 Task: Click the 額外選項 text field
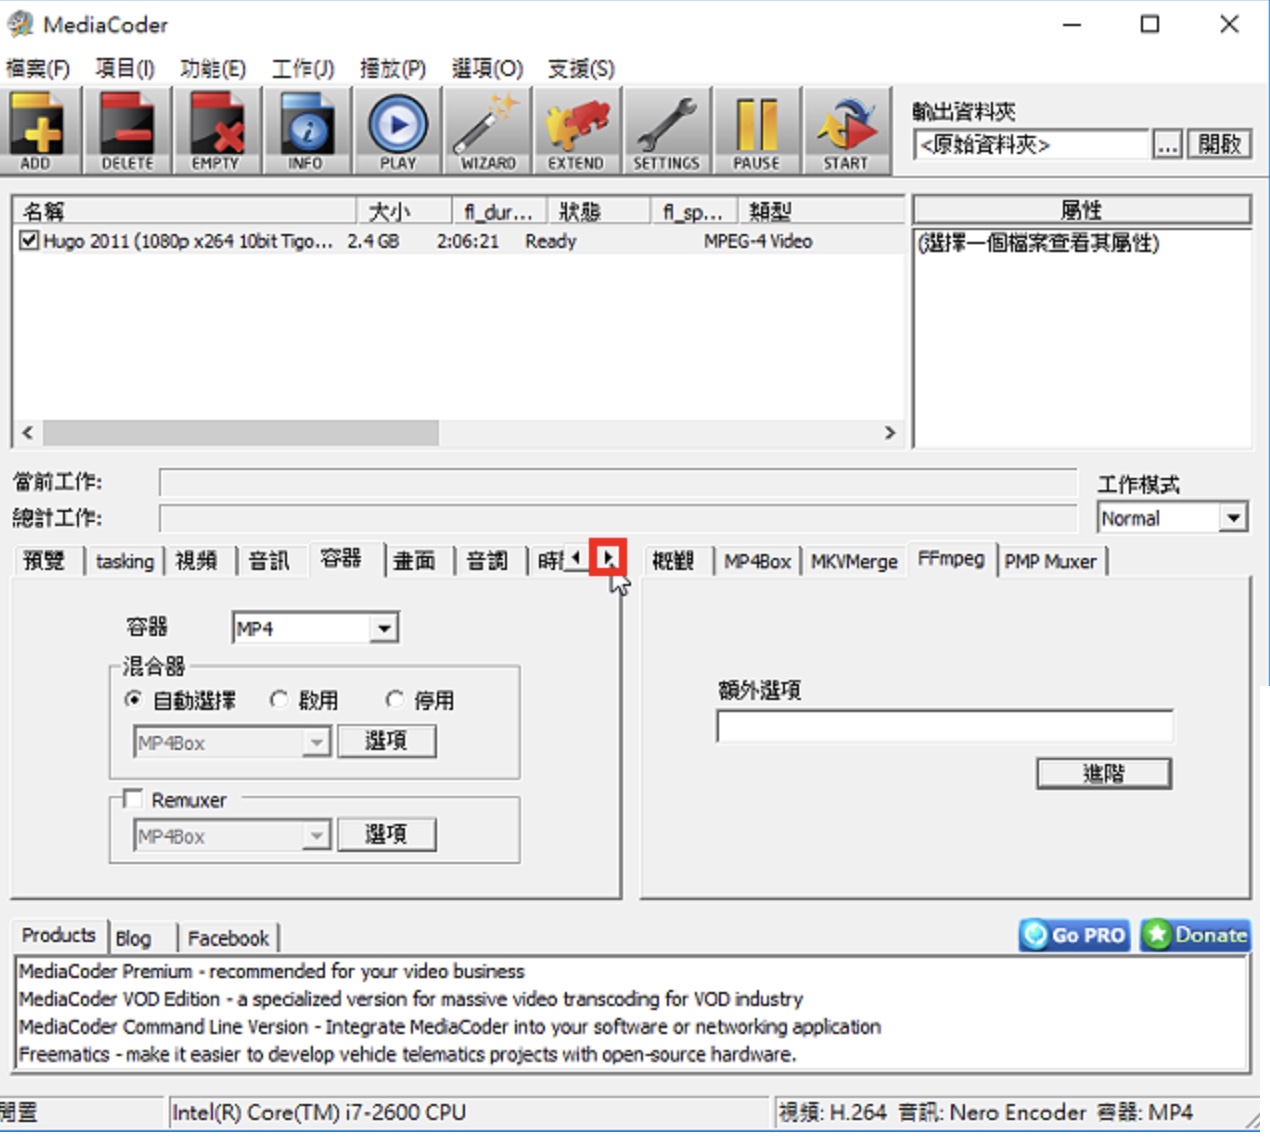pyautogui.click(x=945, y=726)
